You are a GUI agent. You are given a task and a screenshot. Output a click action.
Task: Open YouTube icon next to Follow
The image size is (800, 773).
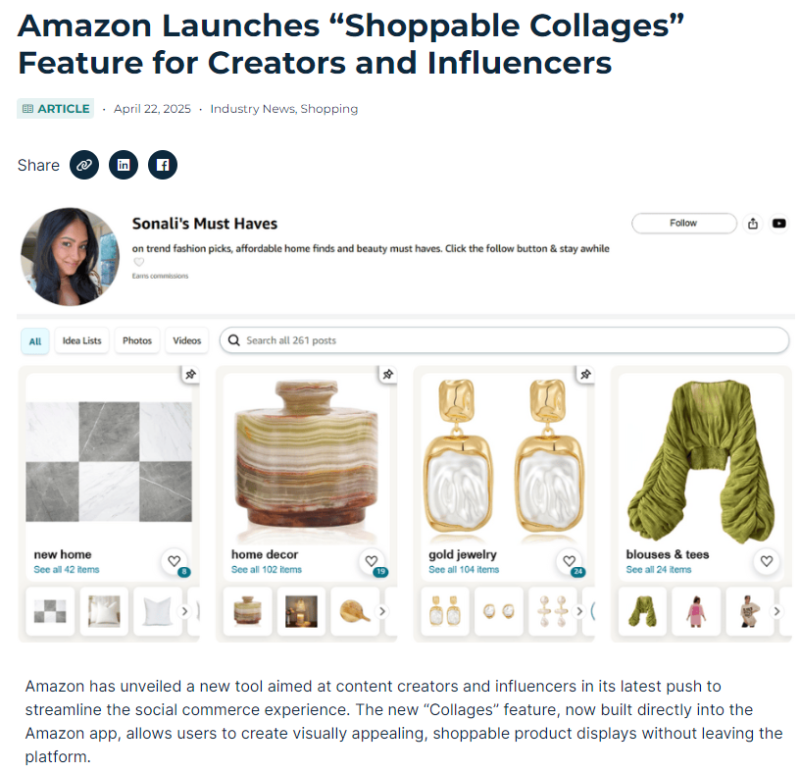click(779, 223)
